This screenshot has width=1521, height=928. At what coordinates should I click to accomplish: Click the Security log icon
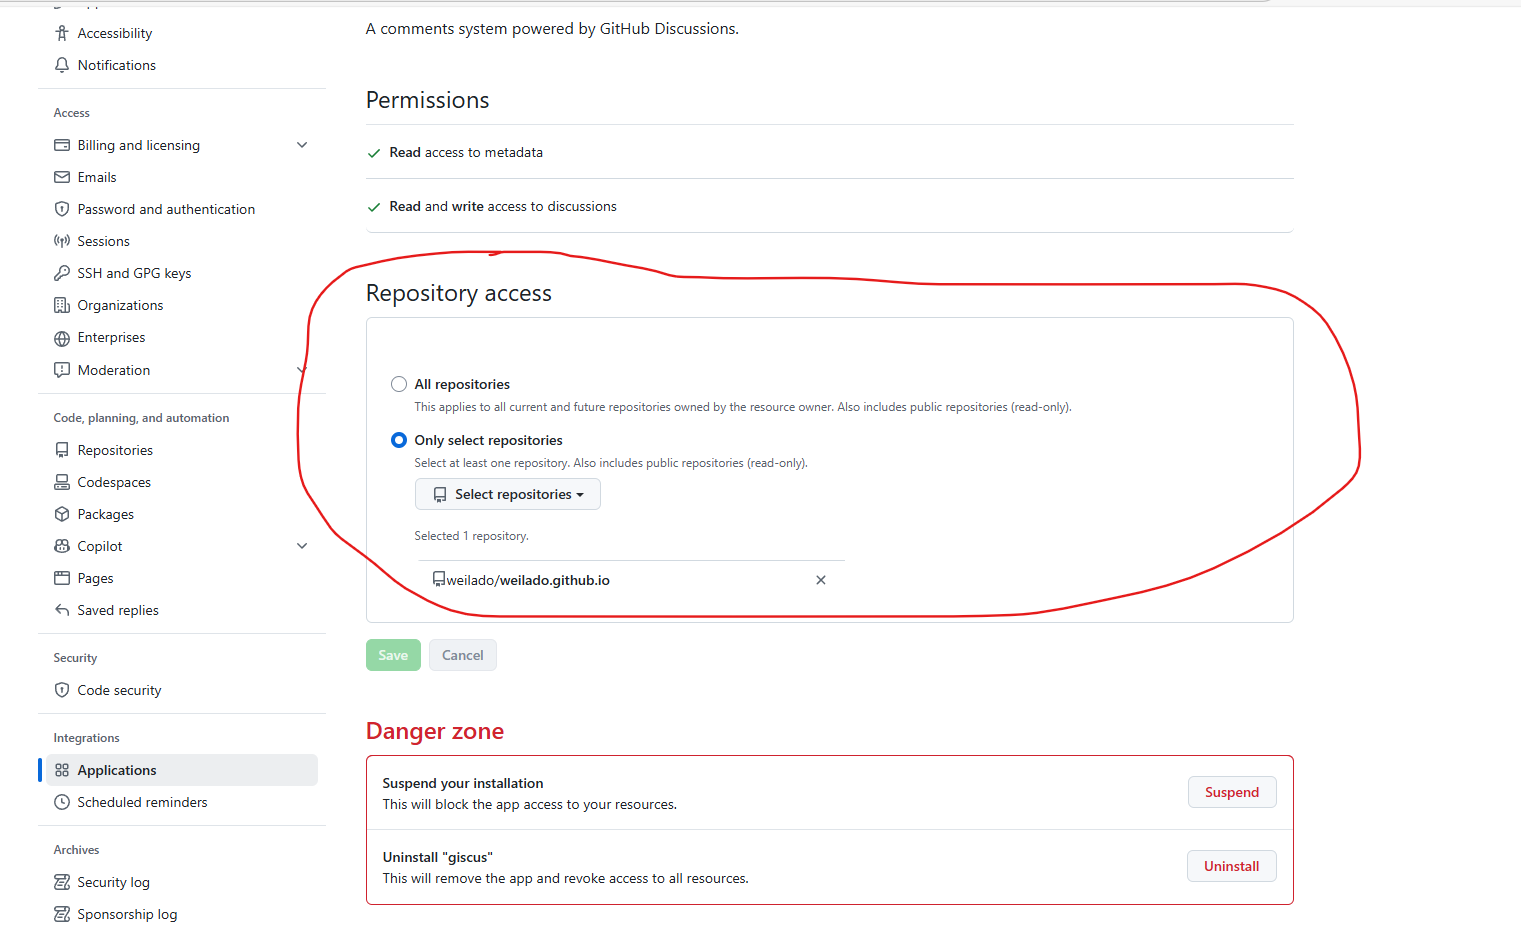coord(62,882)
